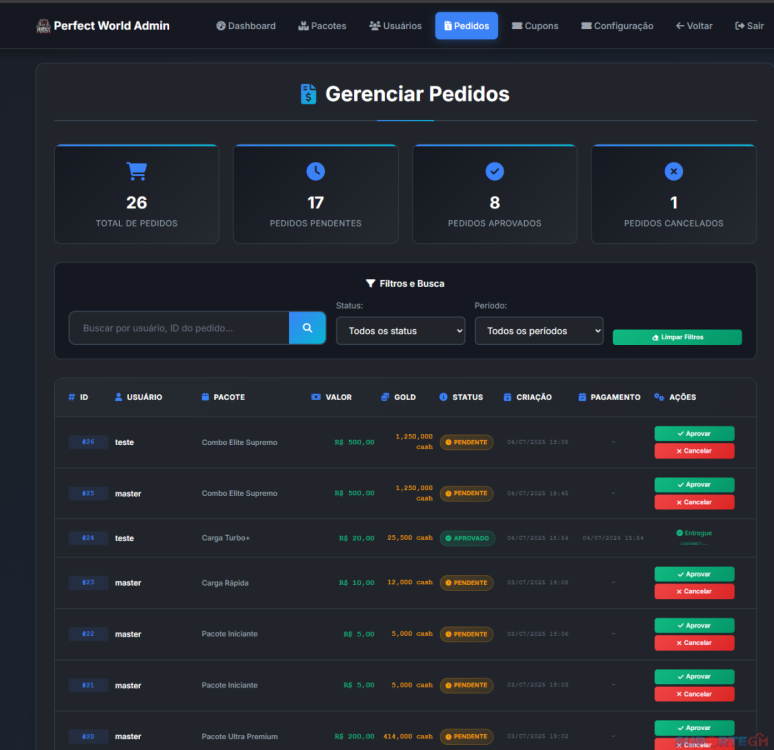
Task: Click the Perfect World Admin logo icon
Action: [x=43, y=26]
